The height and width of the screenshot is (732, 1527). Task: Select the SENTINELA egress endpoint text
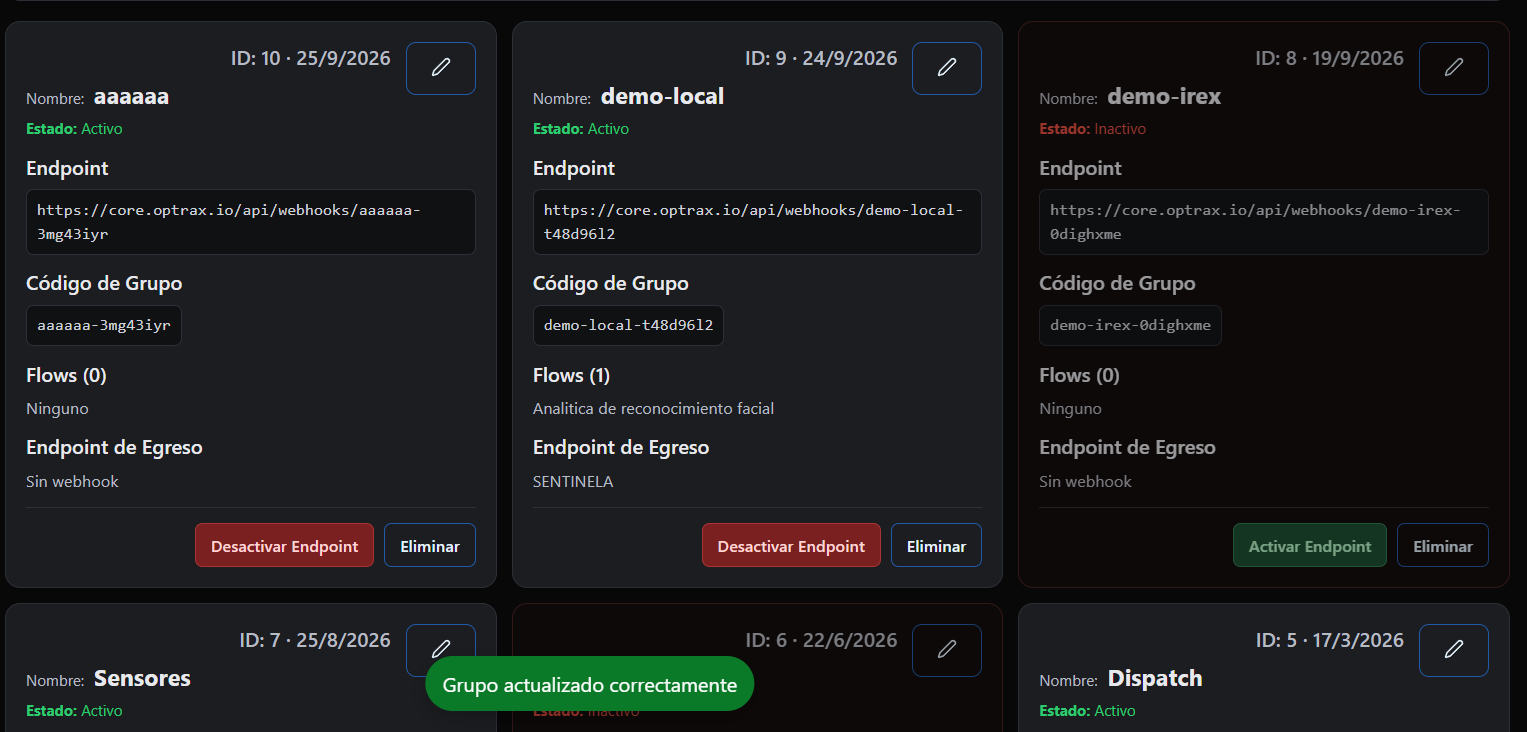[x=573, y=482]
